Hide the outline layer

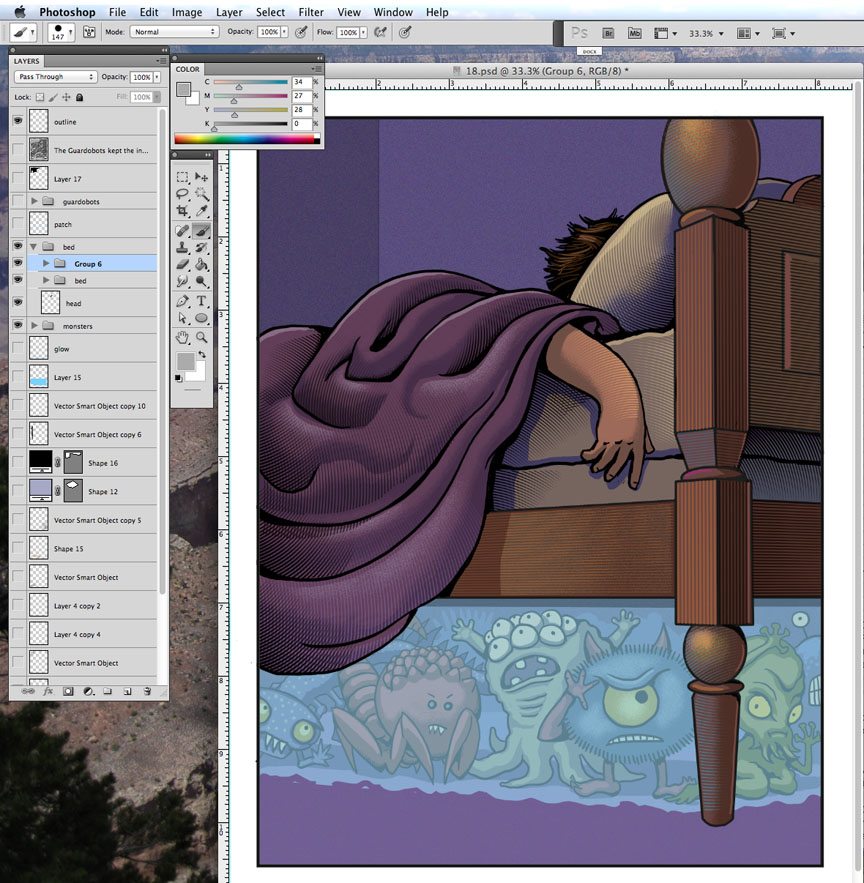pyautogui.click(x=18, y=121)
